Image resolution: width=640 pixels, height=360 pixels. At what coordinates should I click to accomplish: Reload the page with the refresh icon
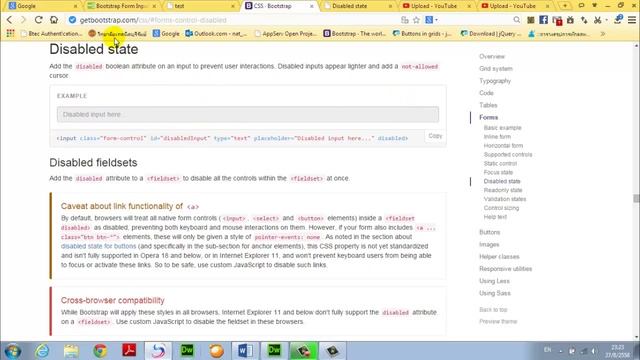[x=38, y=20]
